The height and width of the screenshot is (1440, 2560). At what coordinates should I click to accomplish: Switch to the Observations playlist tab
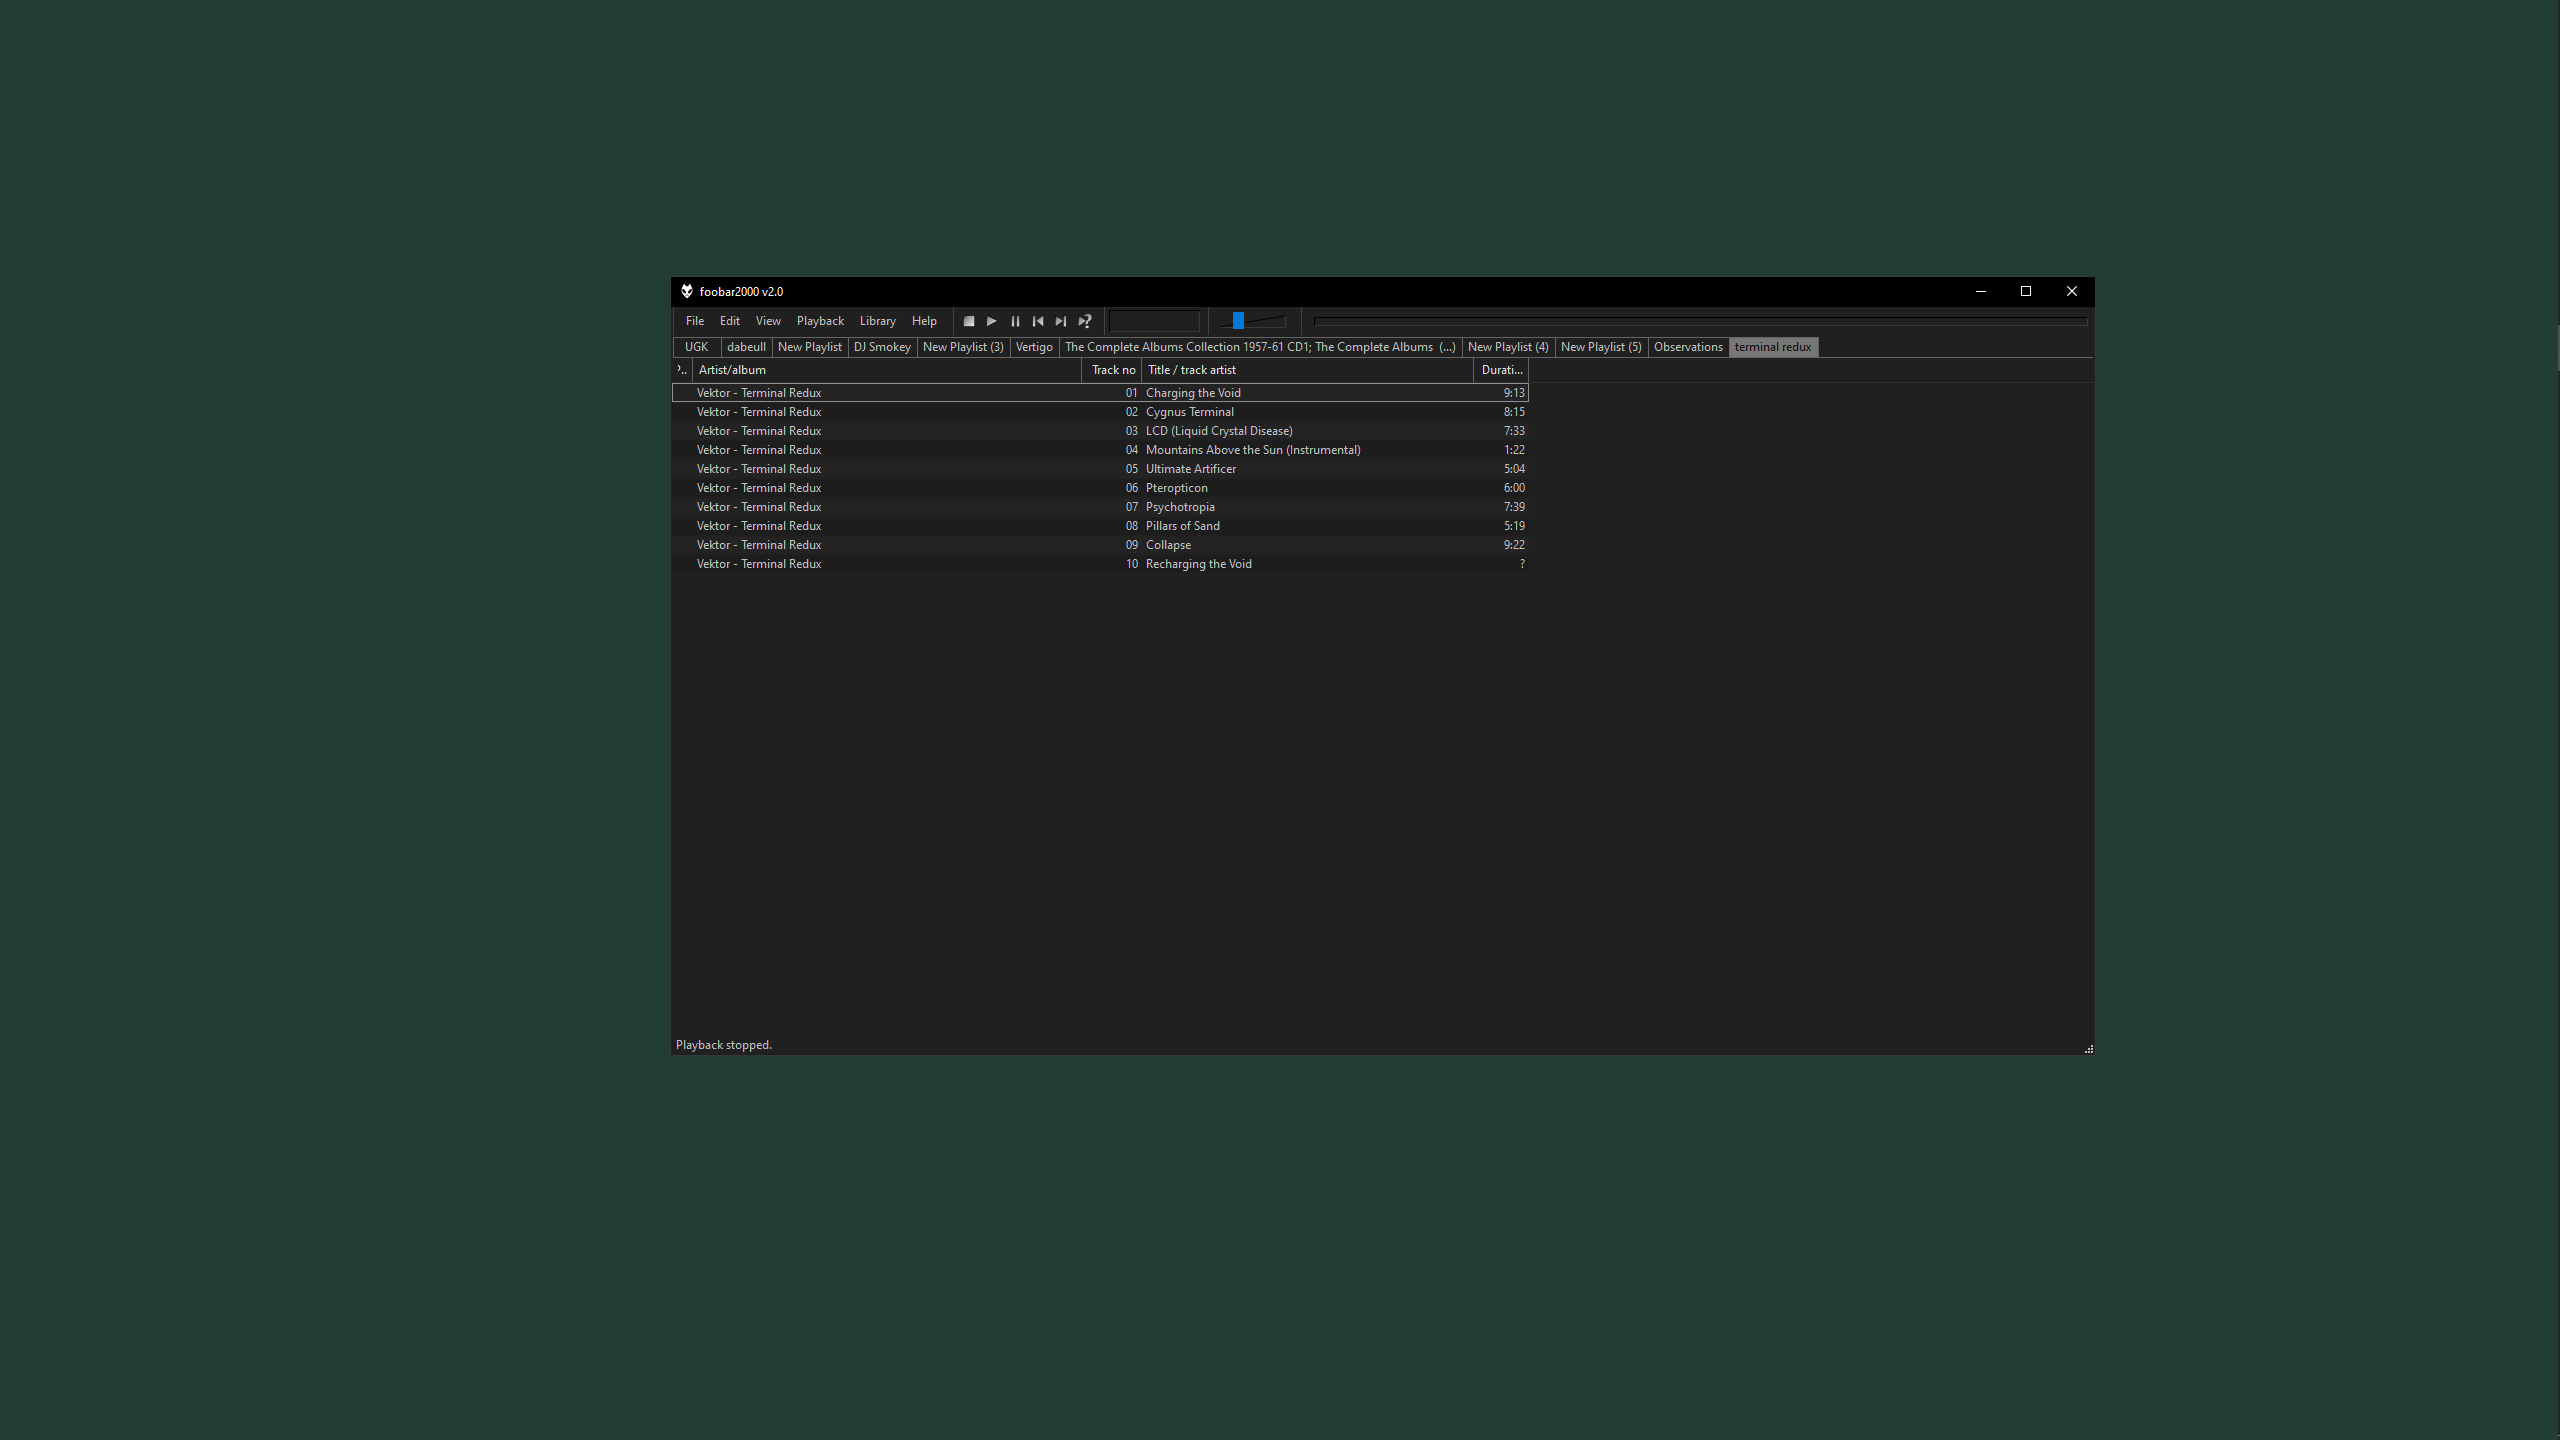1688,347
